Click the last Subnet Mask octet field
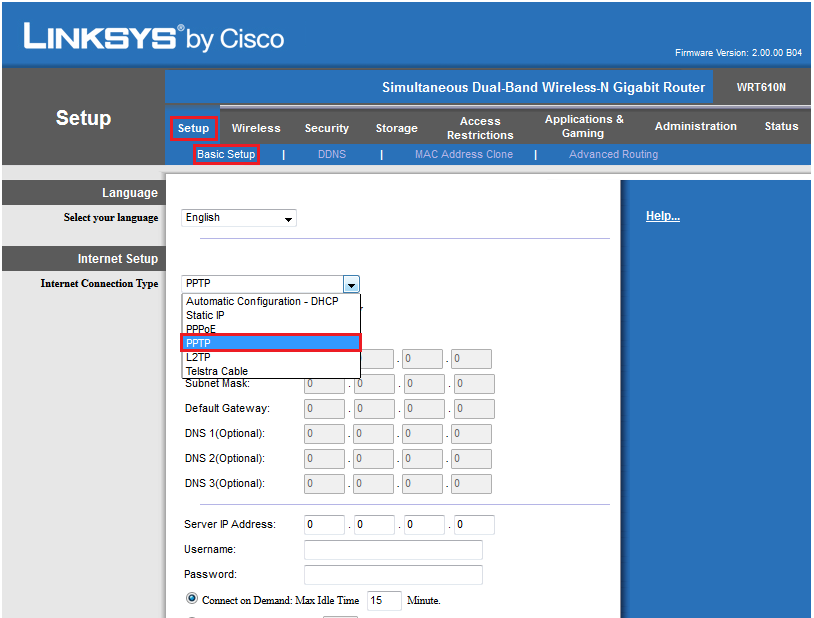 pos(474,384)
